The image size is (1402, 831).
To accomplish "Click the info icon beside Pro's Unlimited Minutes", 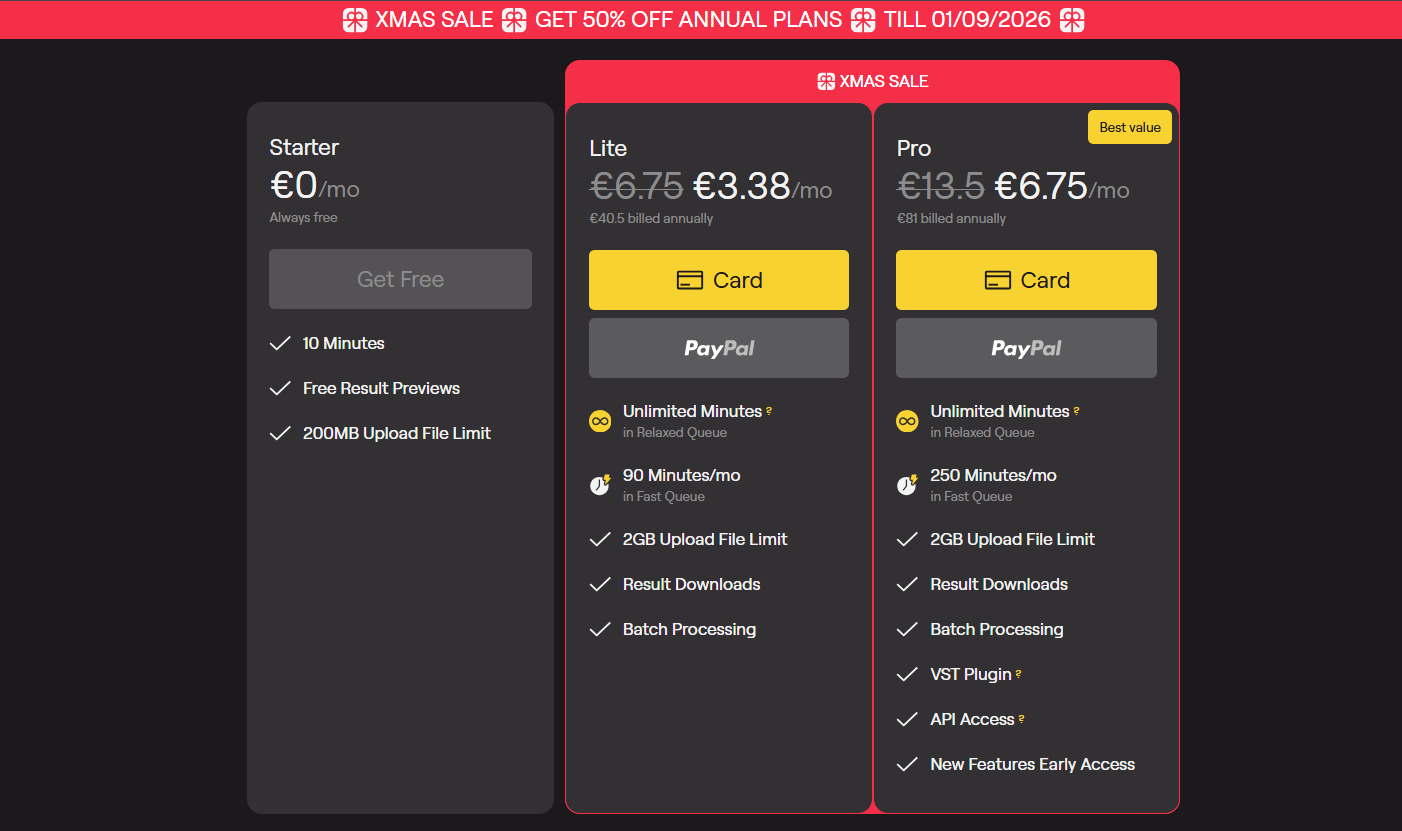I will 1076,411.
